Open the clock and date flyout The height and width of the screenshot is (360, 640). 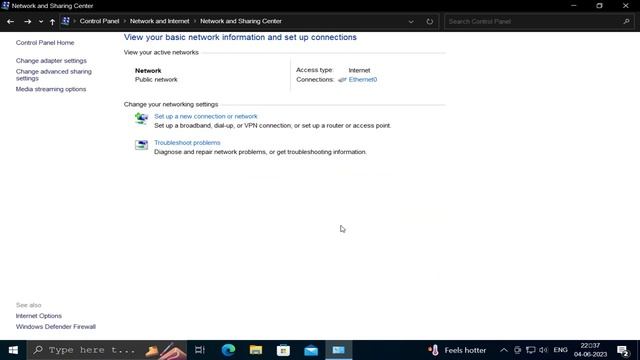click(x=590, y=350)
